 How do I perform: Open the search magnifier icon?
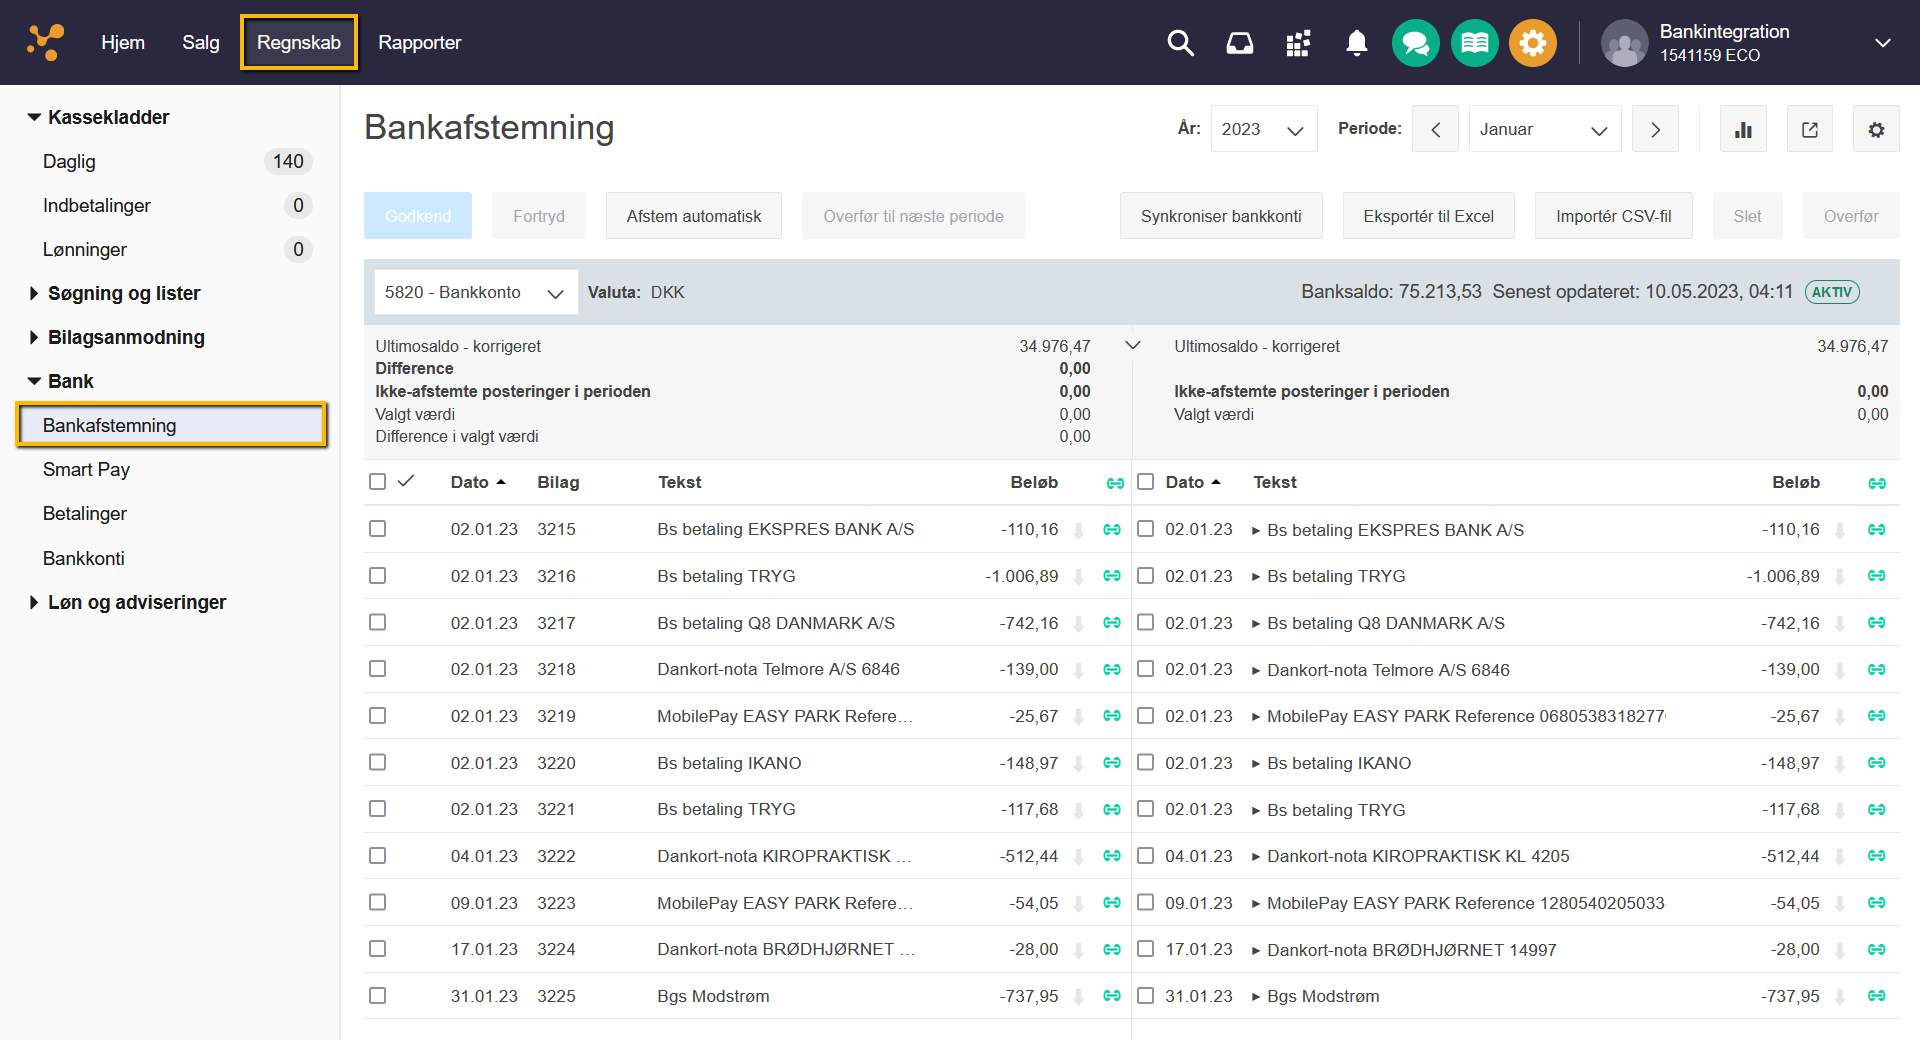(x=1180, y=43)
